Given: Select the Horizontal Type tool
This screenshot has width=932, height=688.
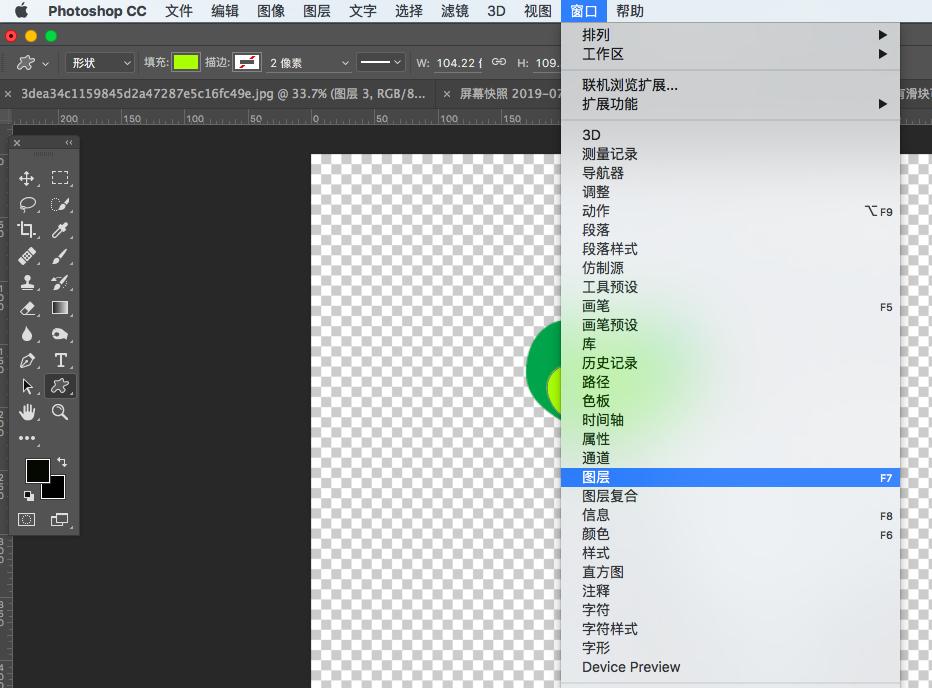Looking at the screenshot, I should 60,360.
